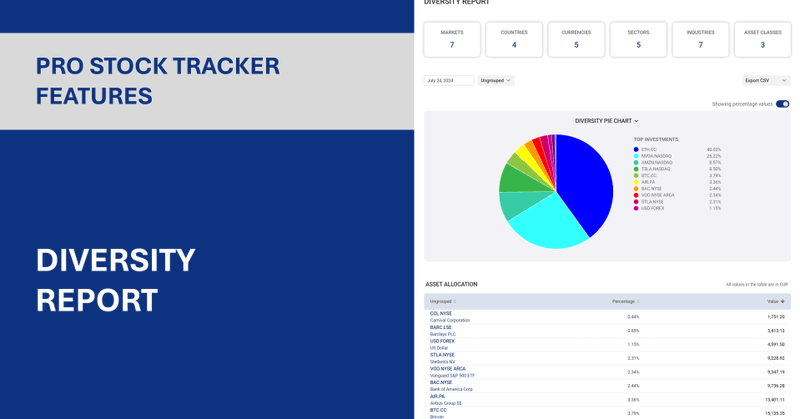800x419 pixels.
Task: Click the Vanguard S&P 500 ETF name
Action: (452, 376)
